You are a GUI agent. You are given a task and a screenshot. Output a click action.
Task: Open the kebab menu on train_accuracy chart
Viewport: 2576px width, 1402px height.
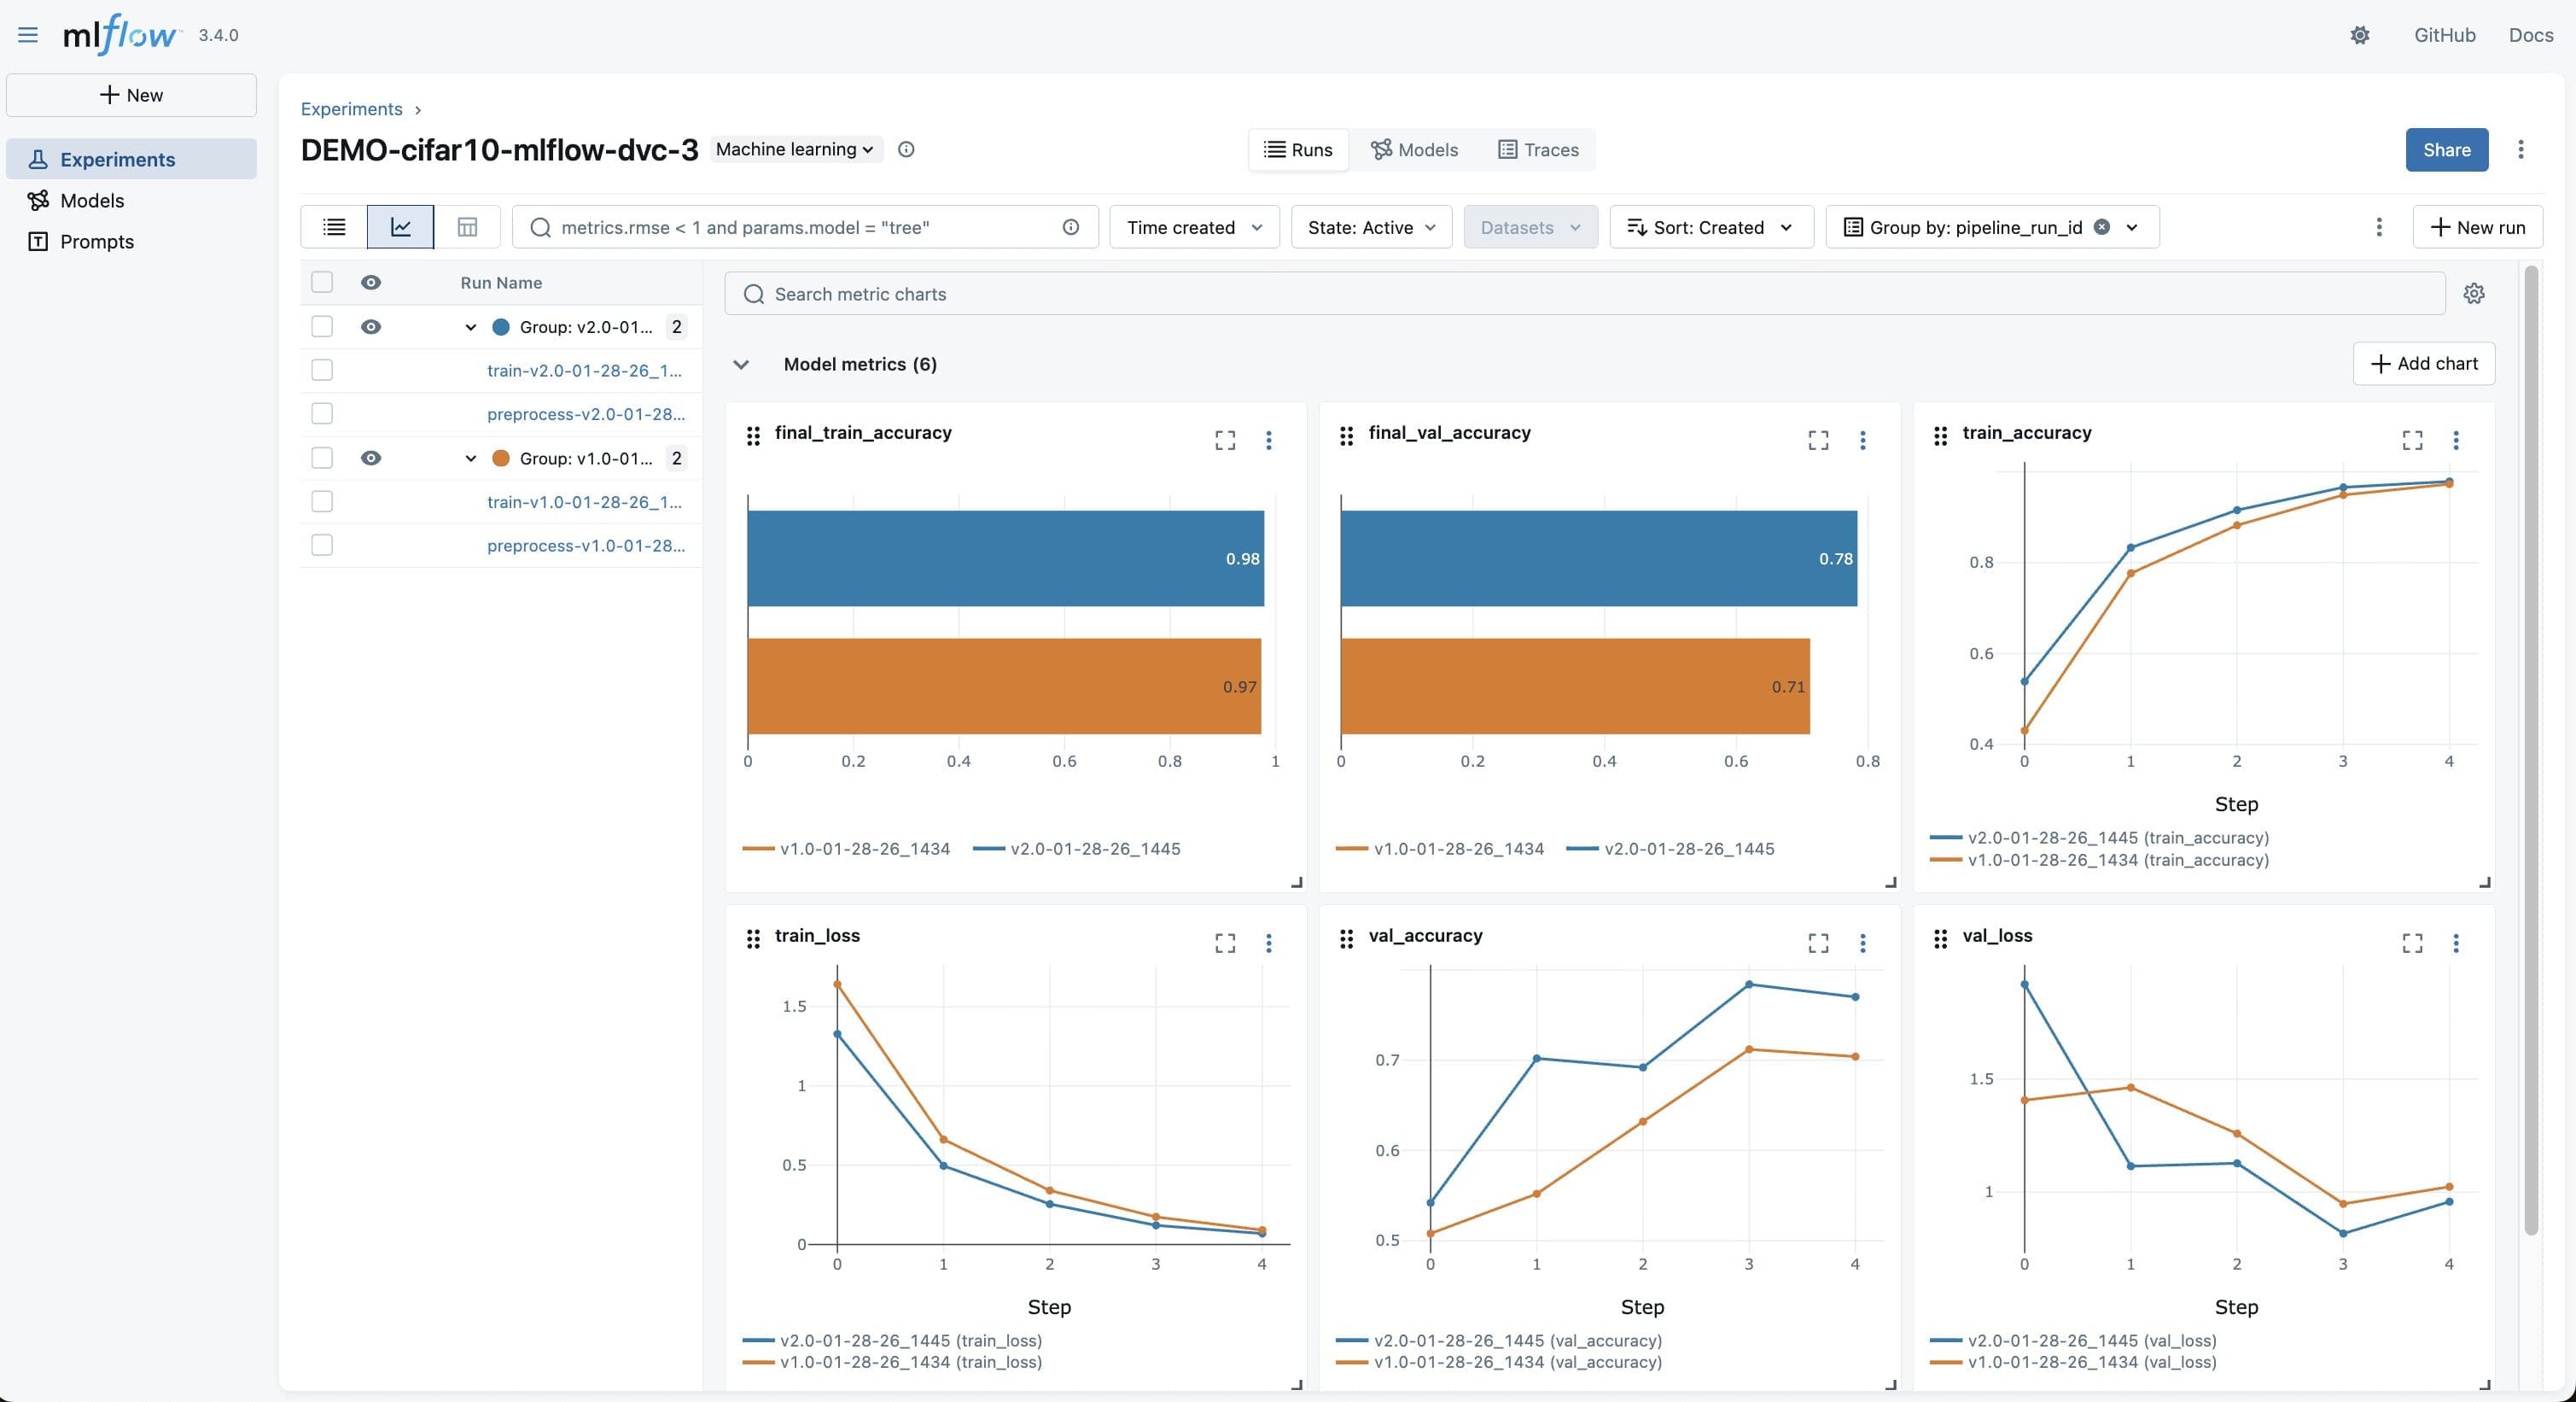click(x=2457, y=440)
